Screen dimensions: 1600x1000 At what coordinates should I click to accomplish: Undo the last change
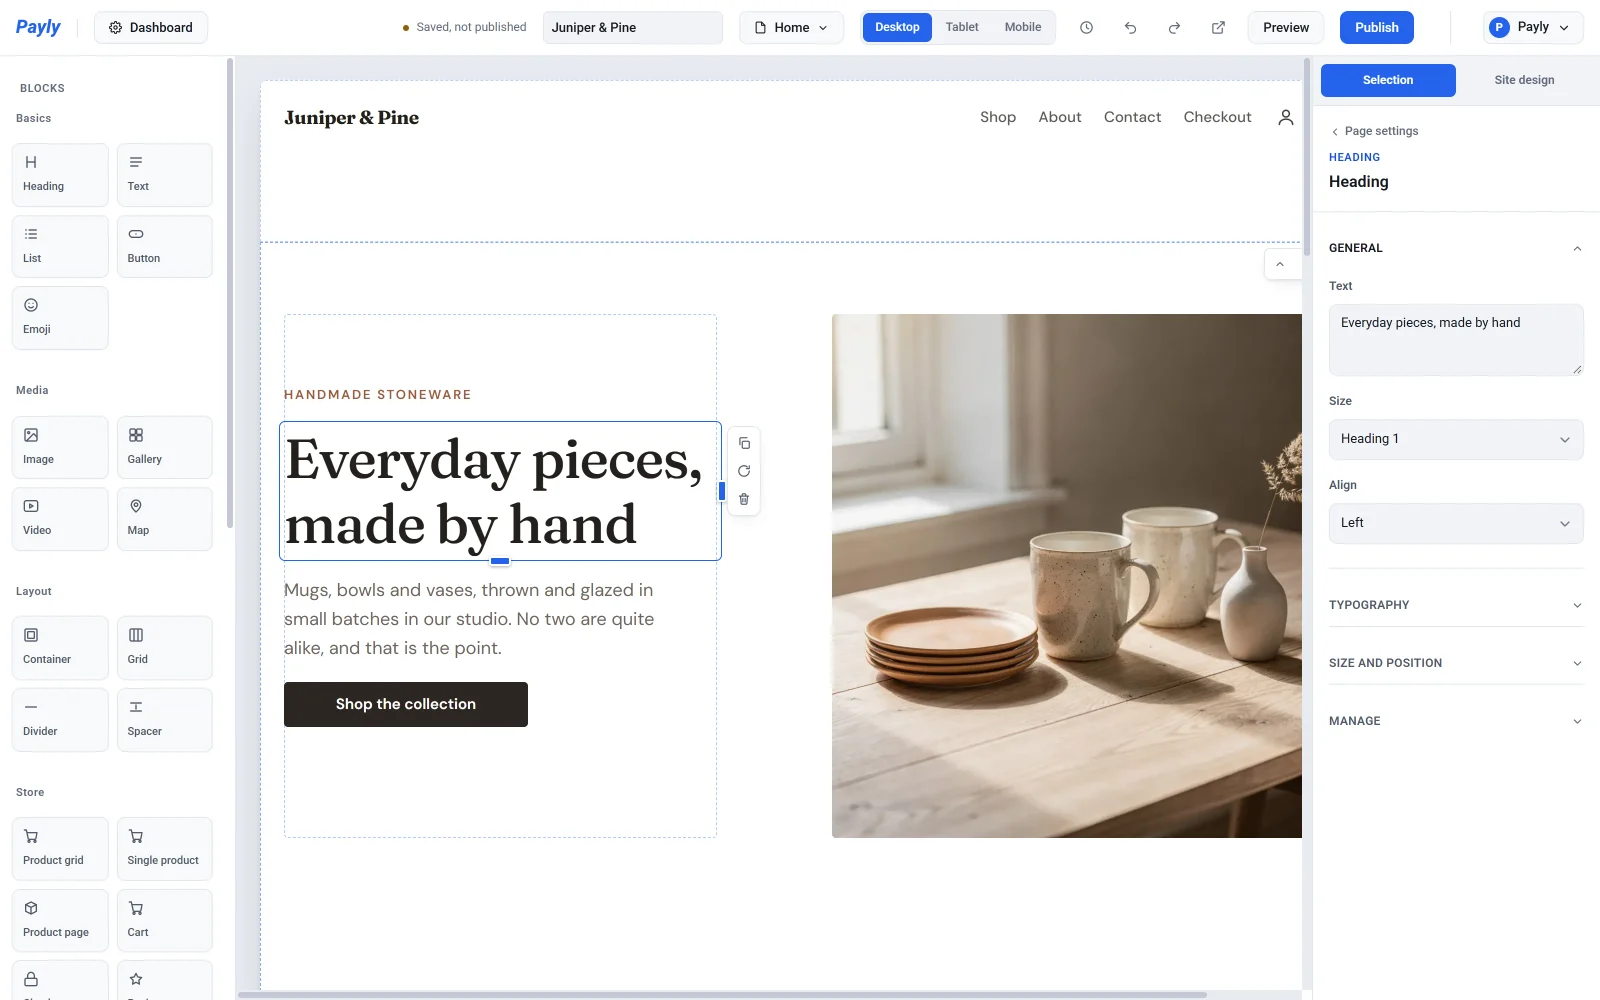pyautogui.click(x=1130, y=28)
